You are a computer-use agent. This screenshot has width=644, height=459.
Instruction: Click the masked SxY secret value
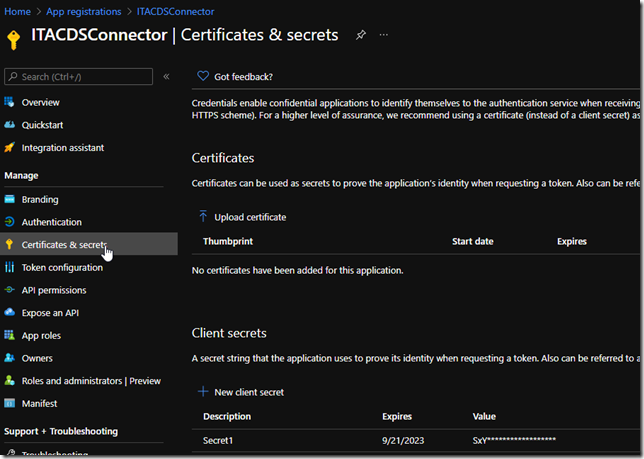pyautogui.click(x=514, y=441)
